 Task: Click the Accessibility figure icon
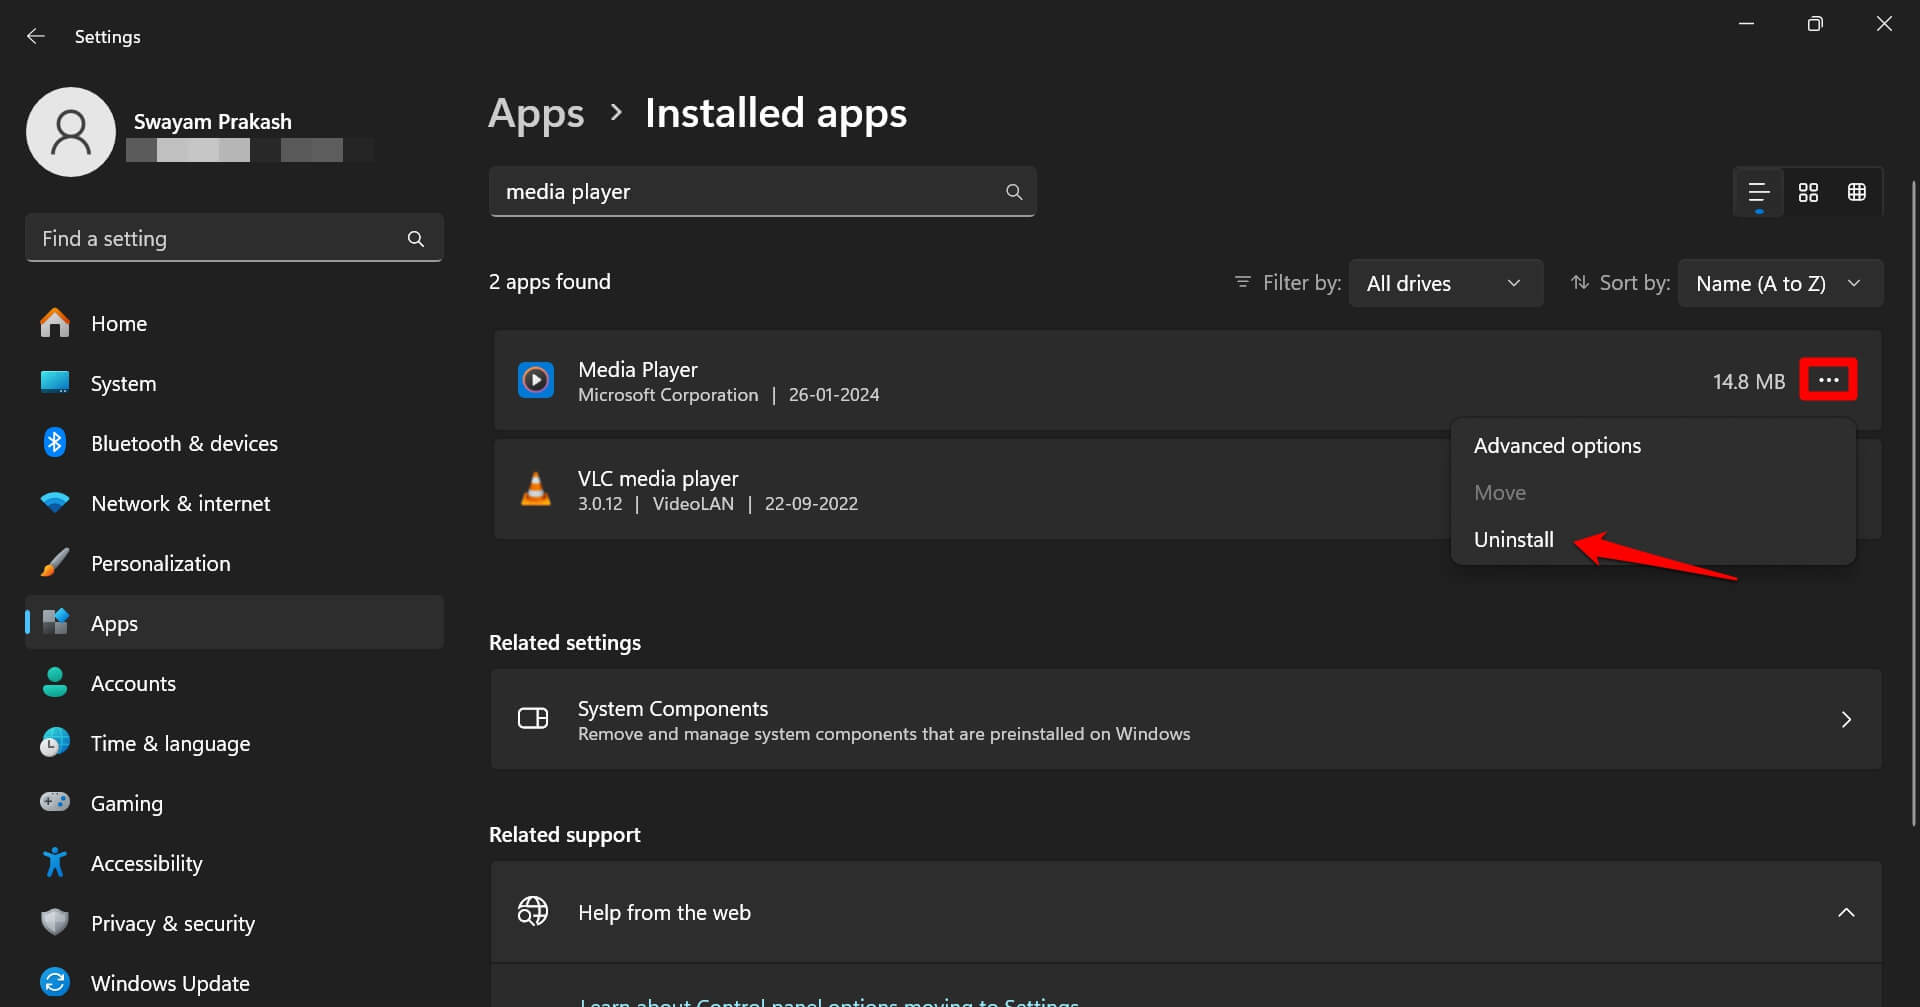point(55,862)
